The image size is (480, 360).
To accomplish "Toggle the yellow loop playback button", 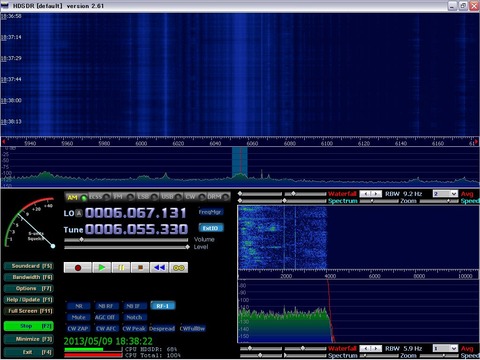I will pyautogui.click(x=179, y=268).
